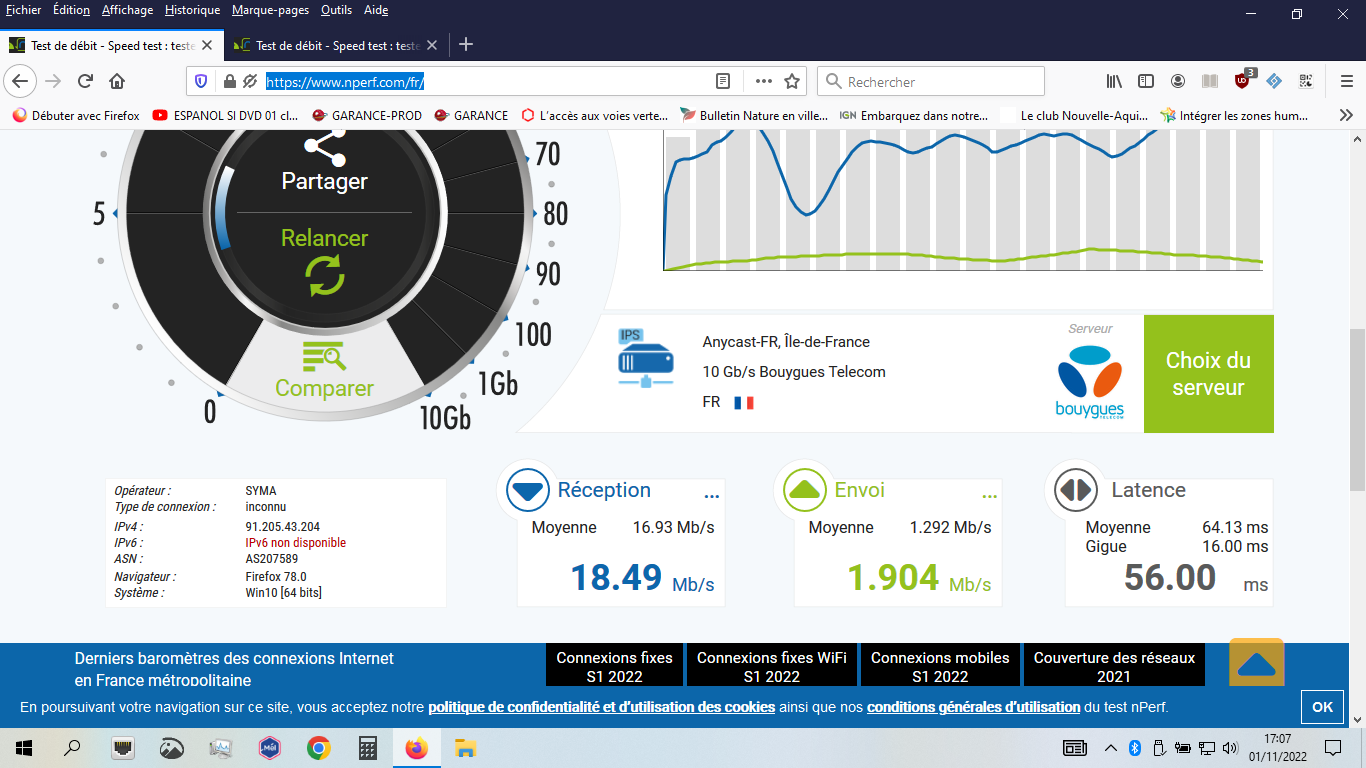1366x768 pixels.
Task: Open the Couverture des réseaux 2021 link
Action: [1114, 666]
